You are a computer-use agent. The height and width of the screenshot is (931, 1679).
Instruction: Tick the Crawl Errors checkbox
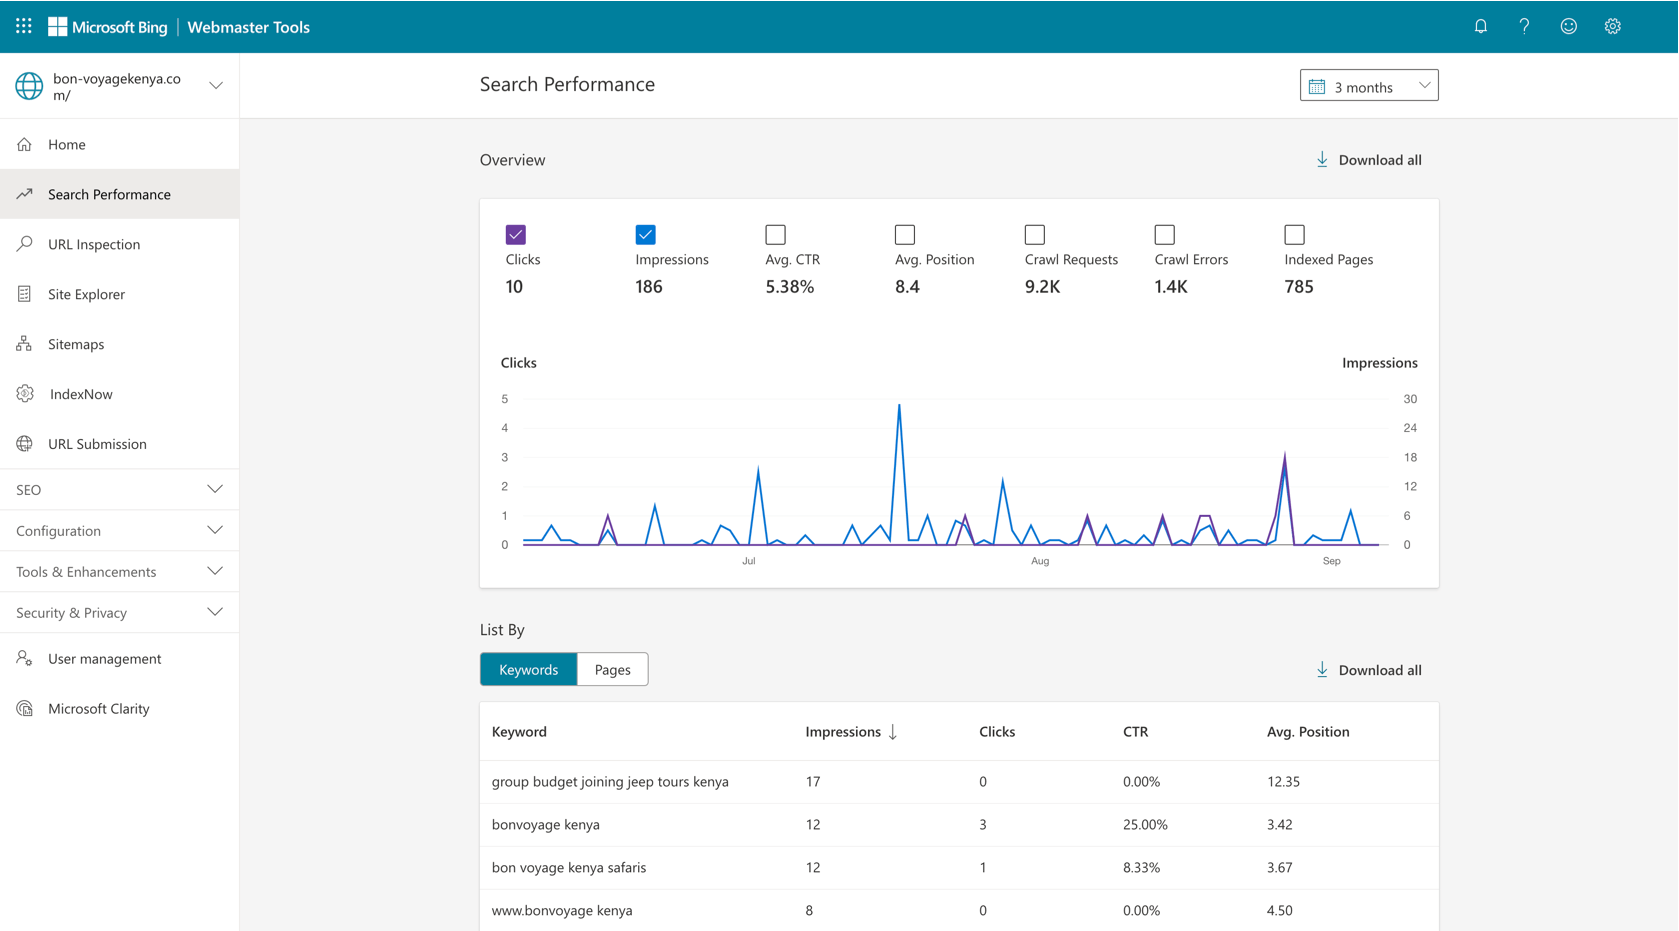pos(1164,235)
